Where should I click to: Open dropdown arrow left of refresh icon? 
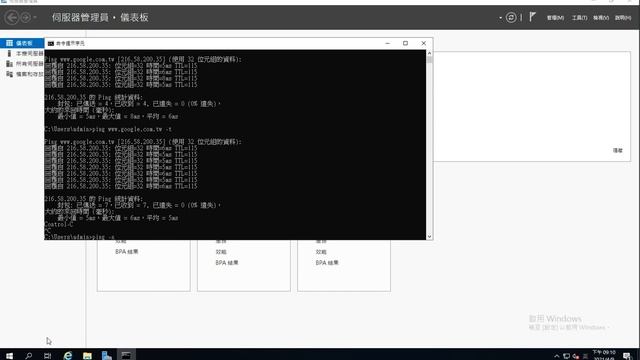tap(500, 18)
